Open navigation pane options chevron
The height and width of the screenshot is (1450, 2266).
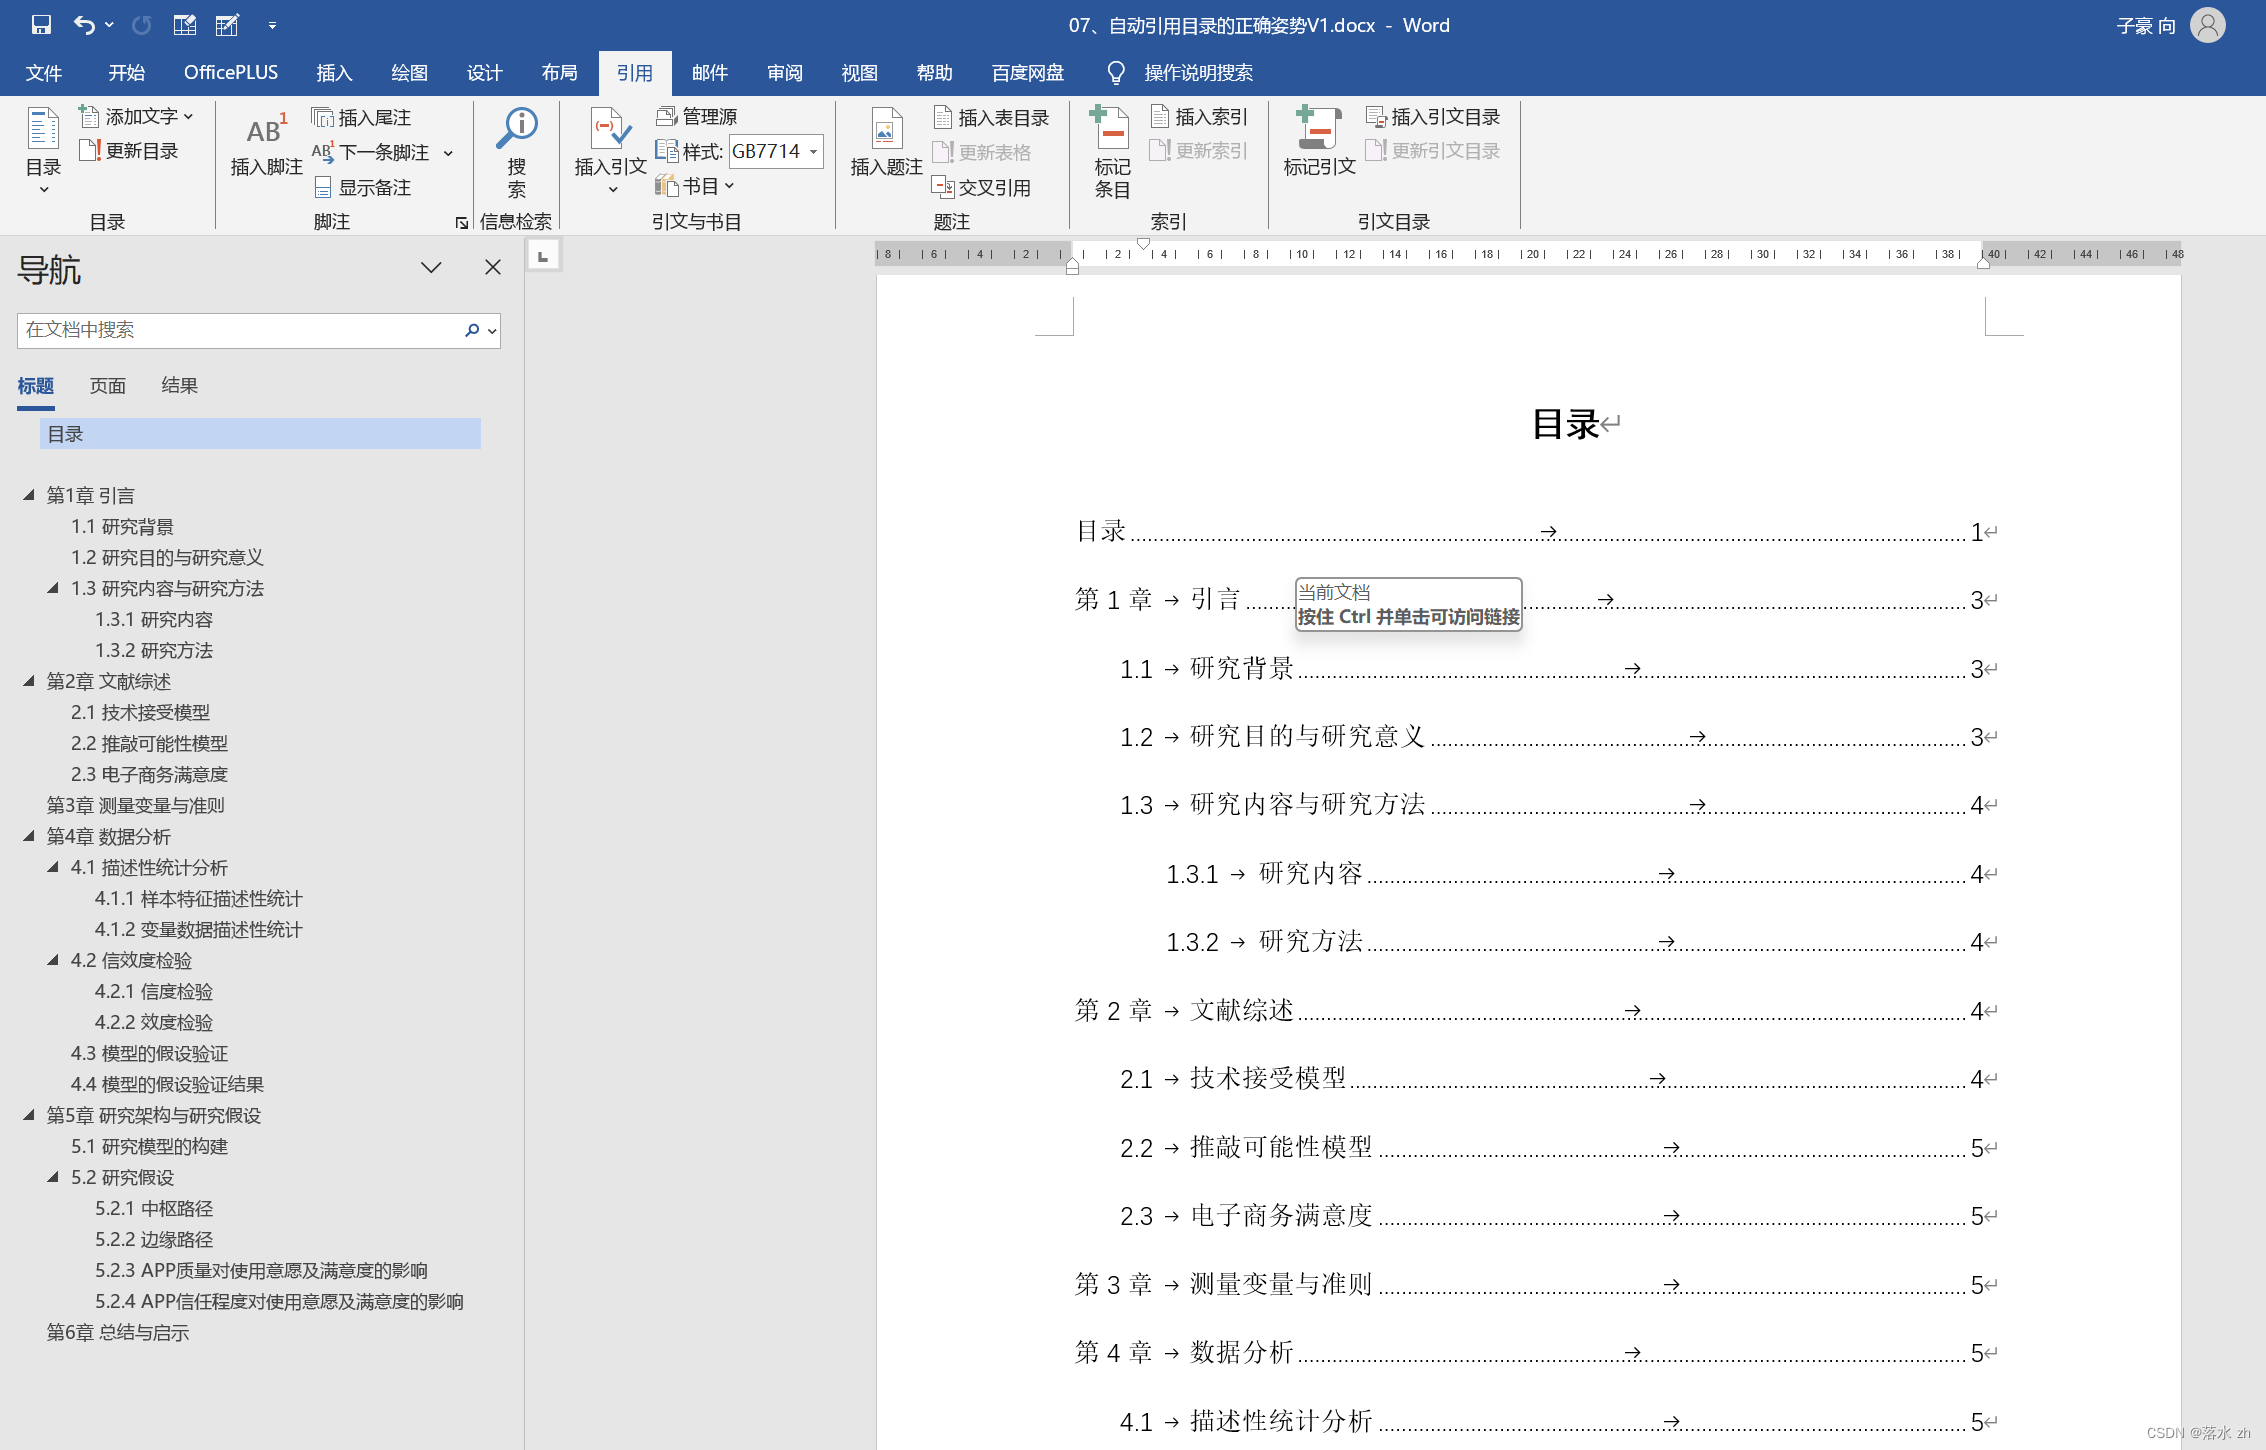[x=431, y=267]
